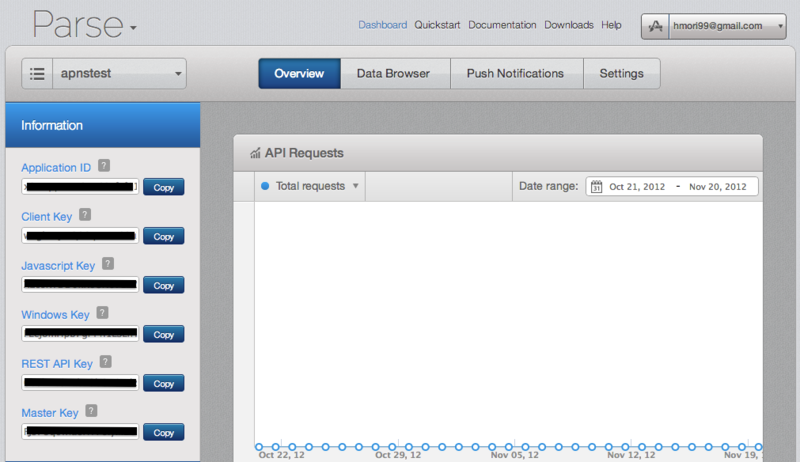This screenshot has width=800, height=462.
Task: Show help for Windows Key
Action: coord(102,313)
